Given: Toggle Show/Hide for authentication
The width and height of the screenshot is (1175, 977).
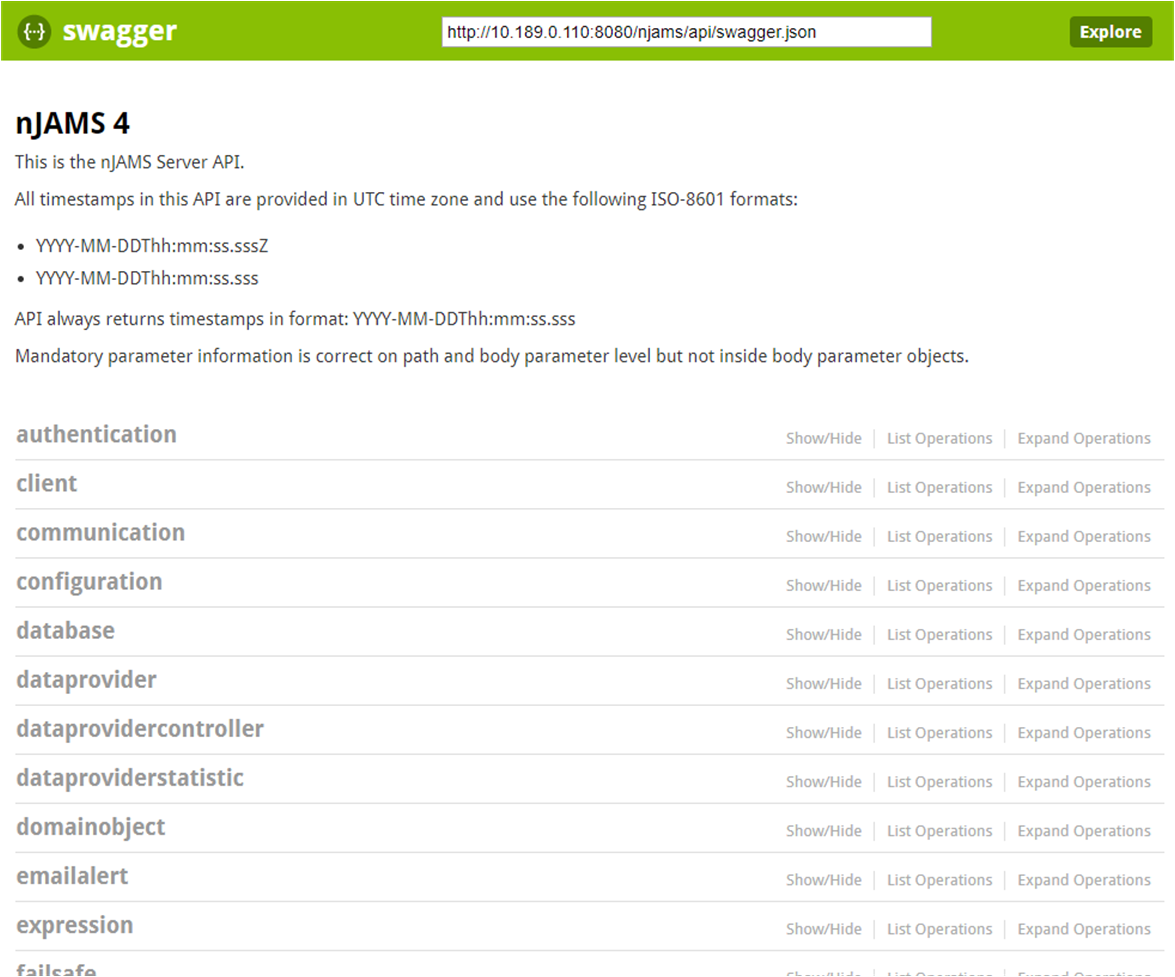Looking at the screenshot, I should click(824, 438).
